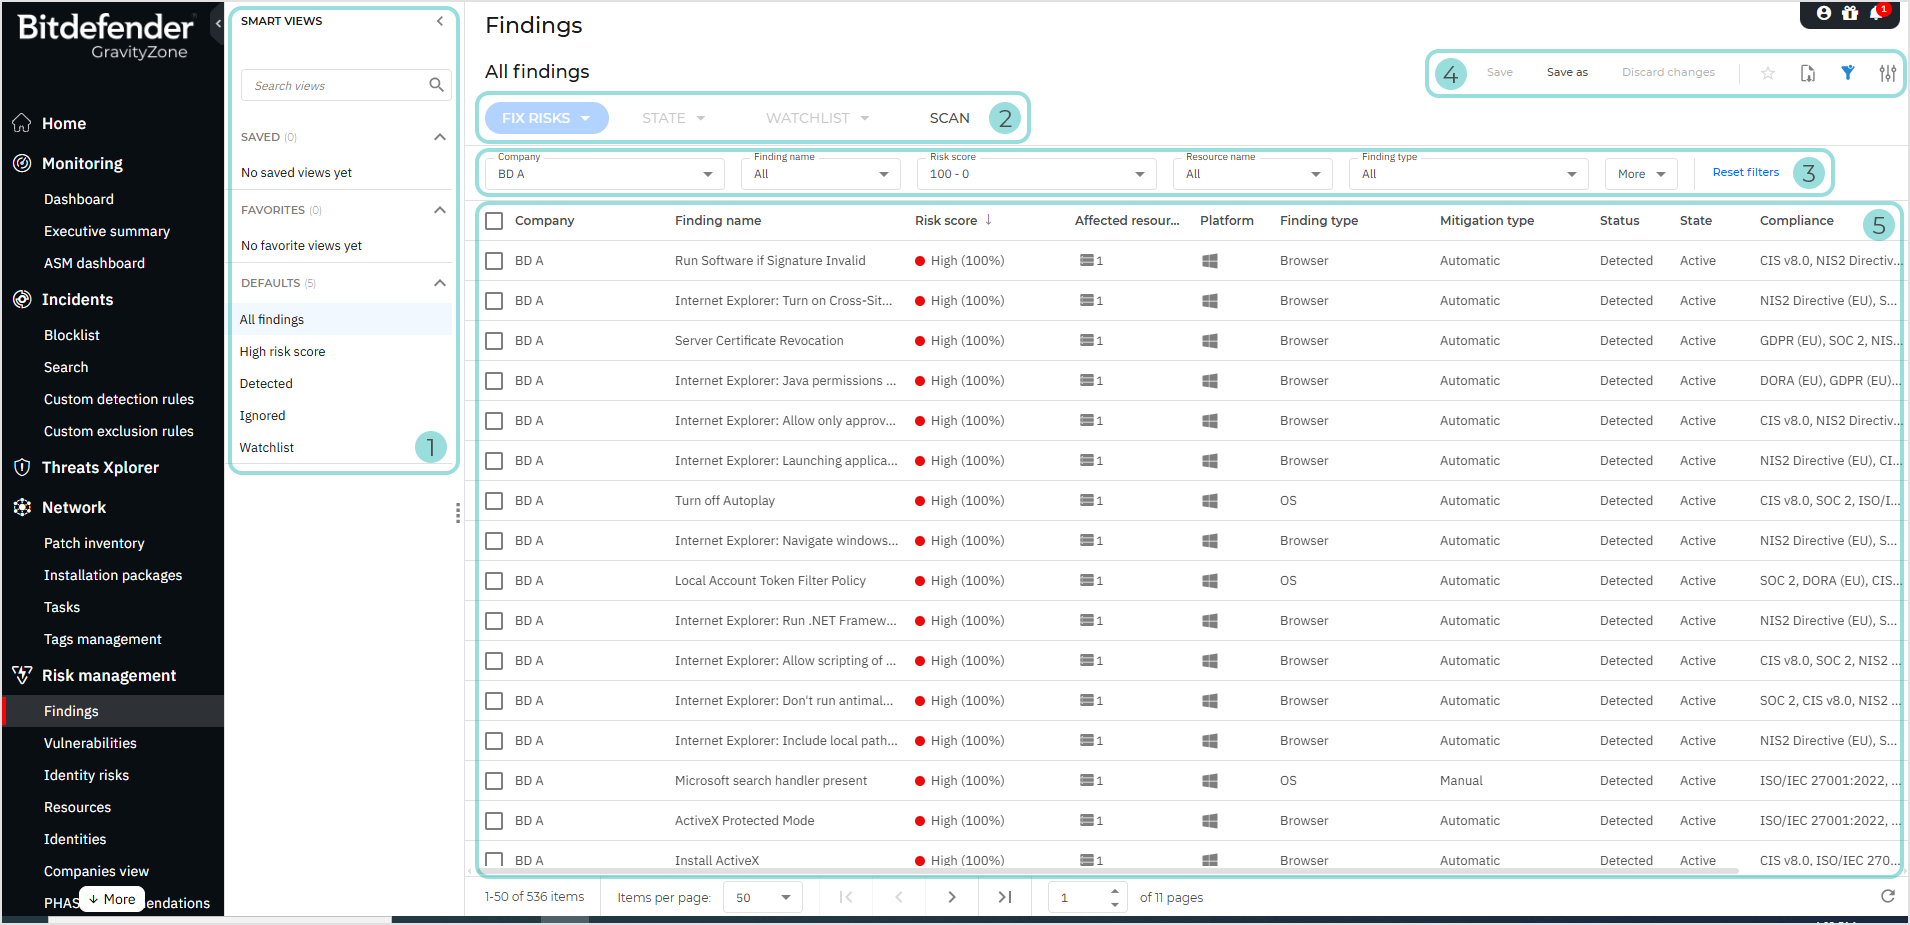1910x925 pixels.
Task: Click the gift box what's new icon
Action: click(1850, 13)
